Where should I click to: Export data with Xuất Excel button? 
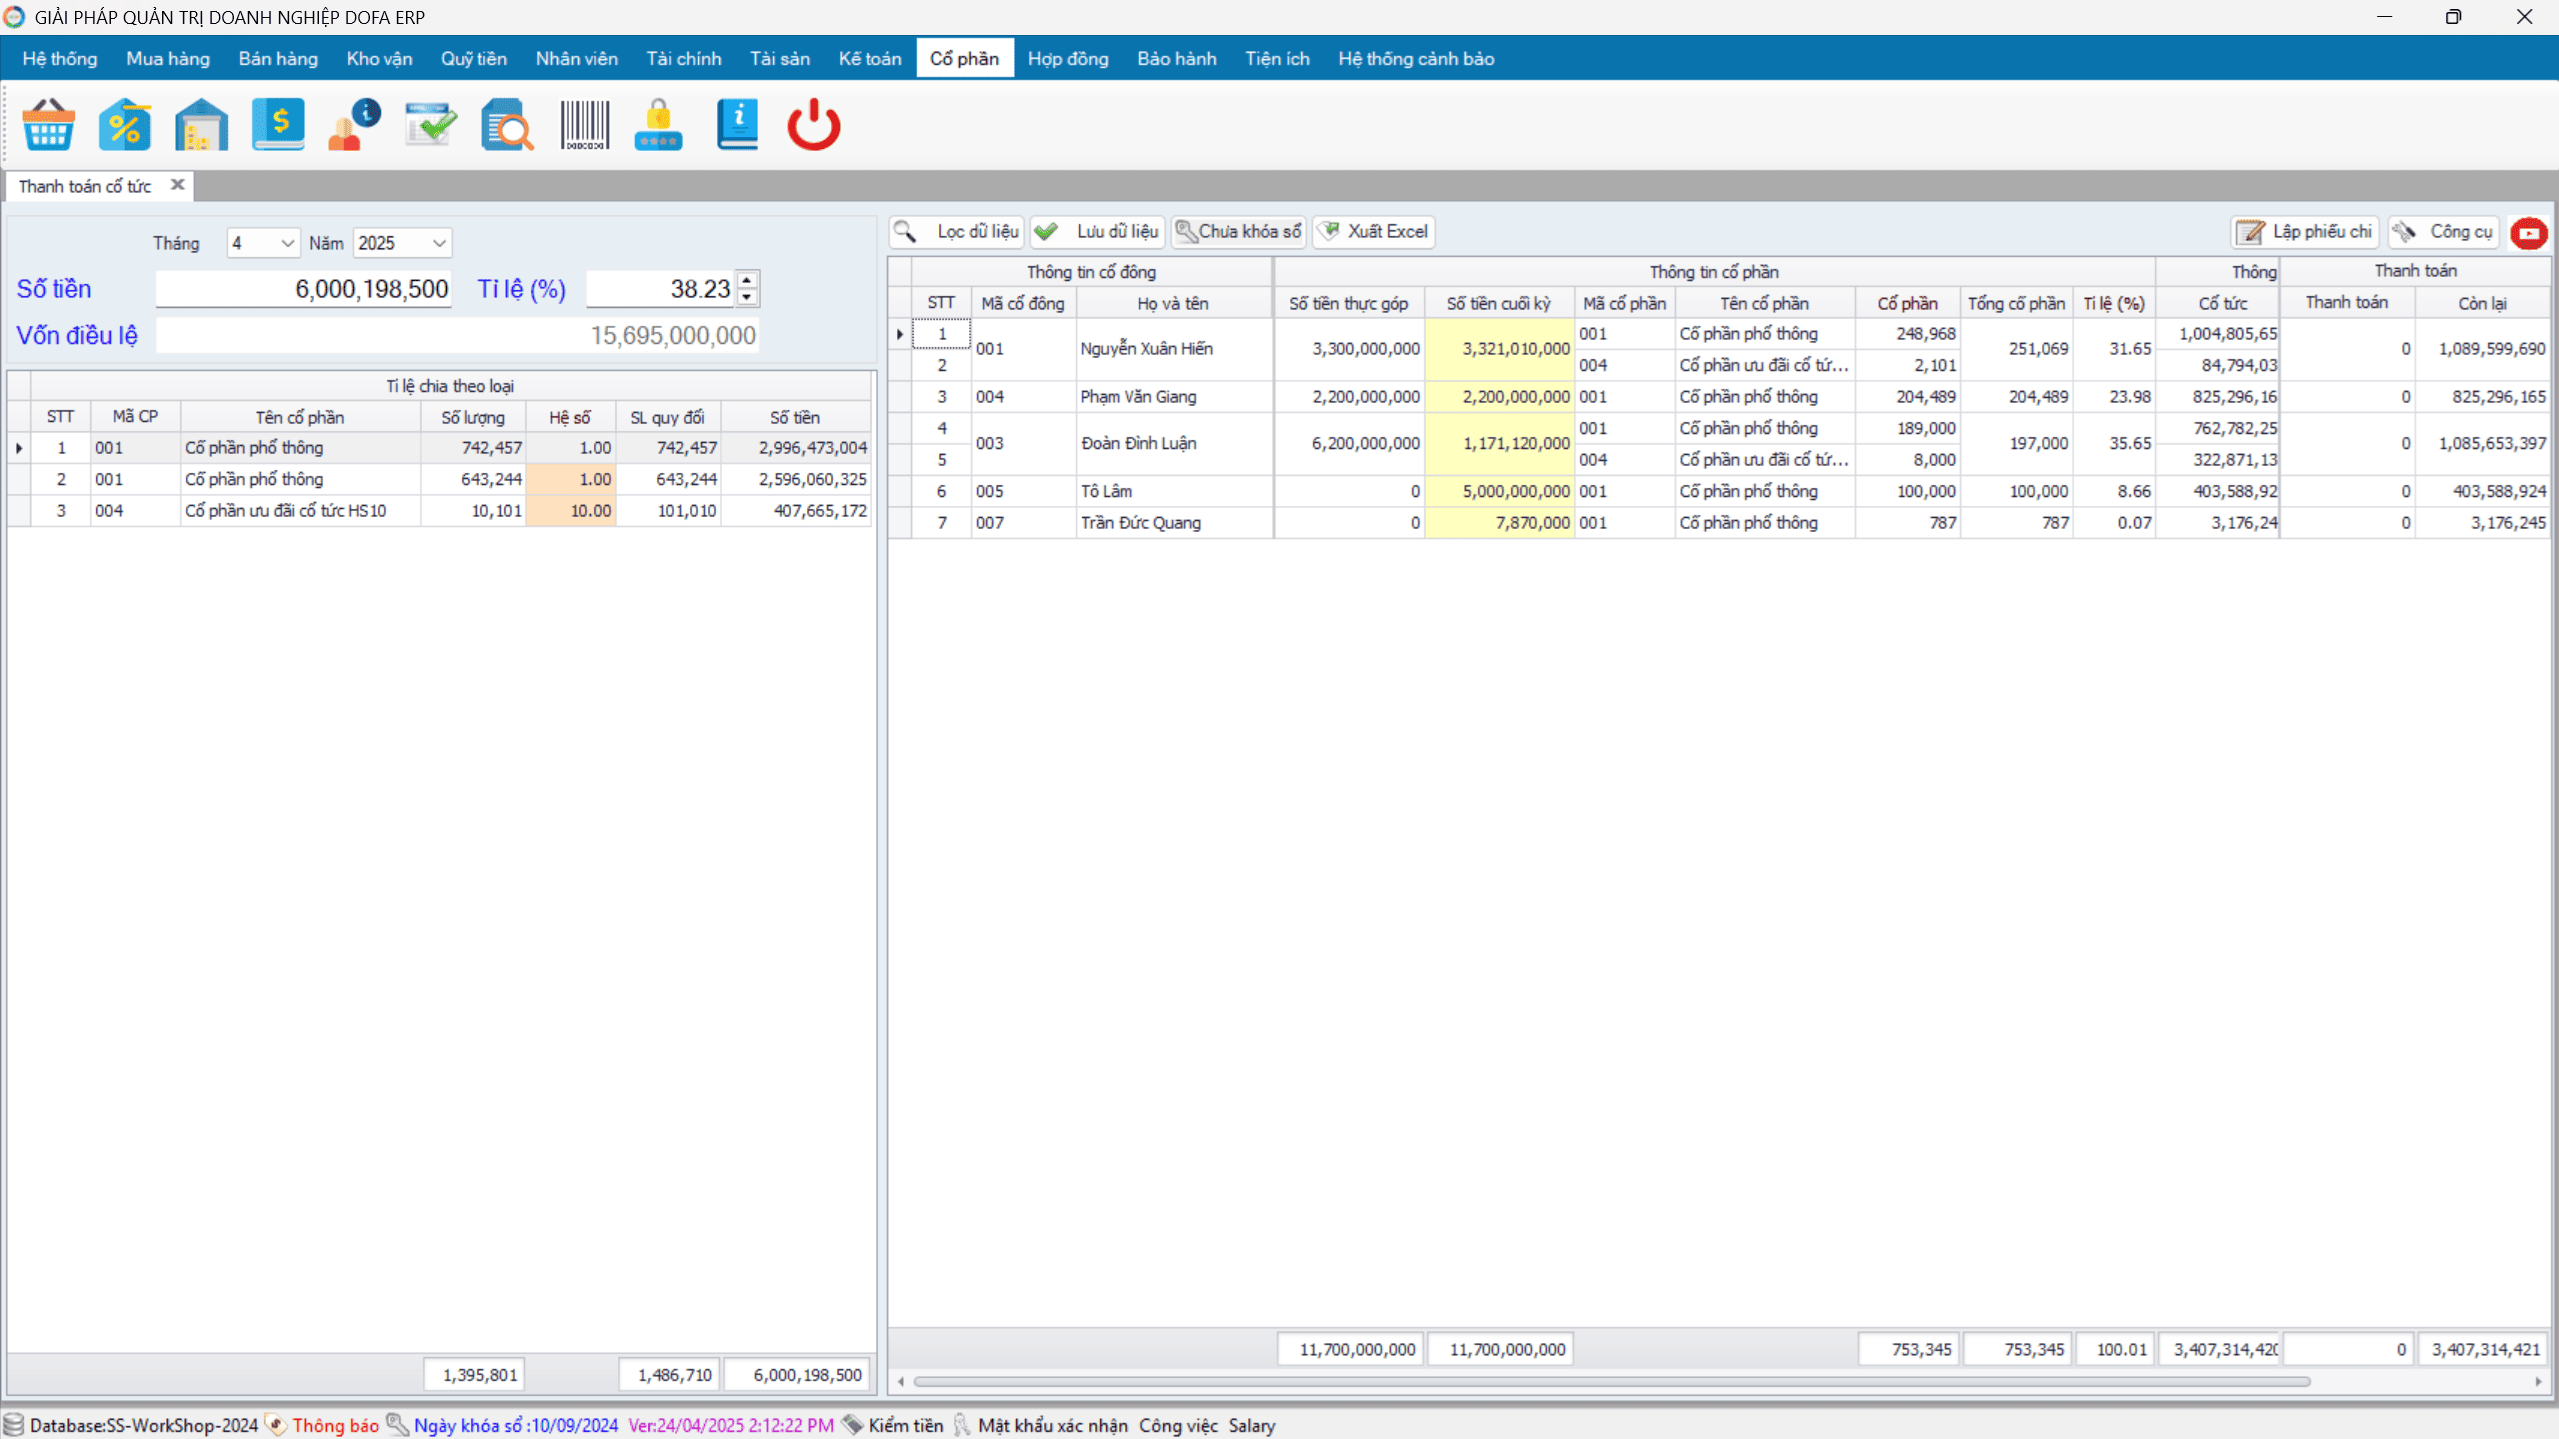(x=1374, y=232)
